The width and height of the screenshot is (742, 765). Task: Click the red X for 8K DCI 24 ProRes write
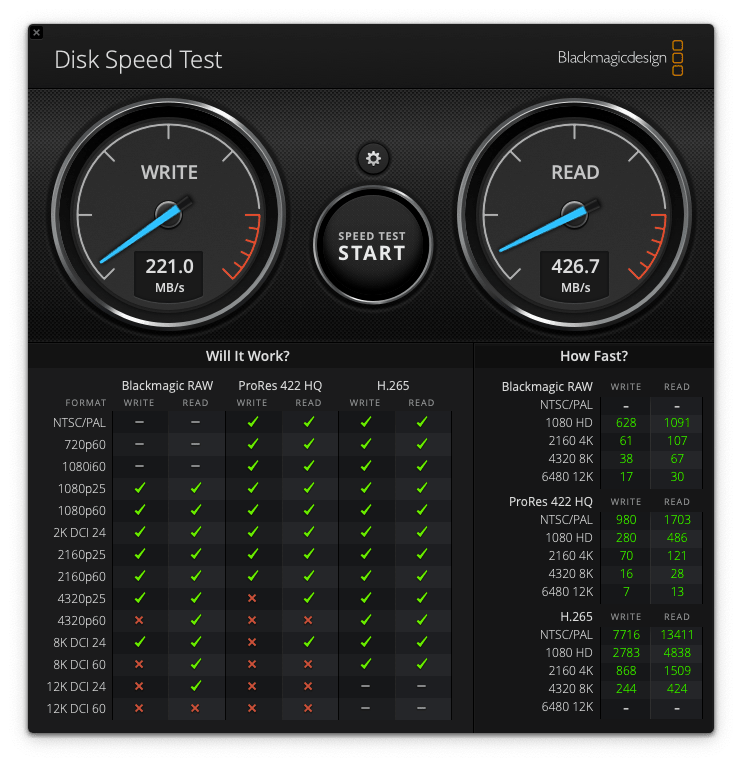point(252,642)
